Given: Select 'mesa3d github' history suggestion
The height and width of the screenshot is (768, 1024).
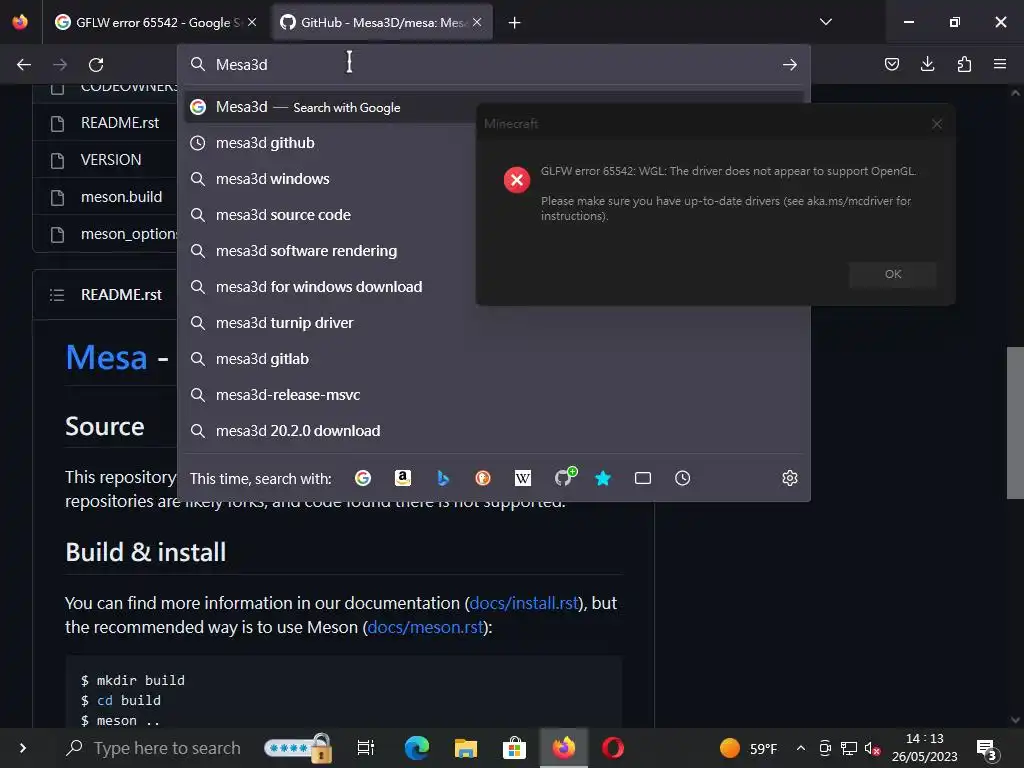Looking at the screenshot, I should click(493, 143).
